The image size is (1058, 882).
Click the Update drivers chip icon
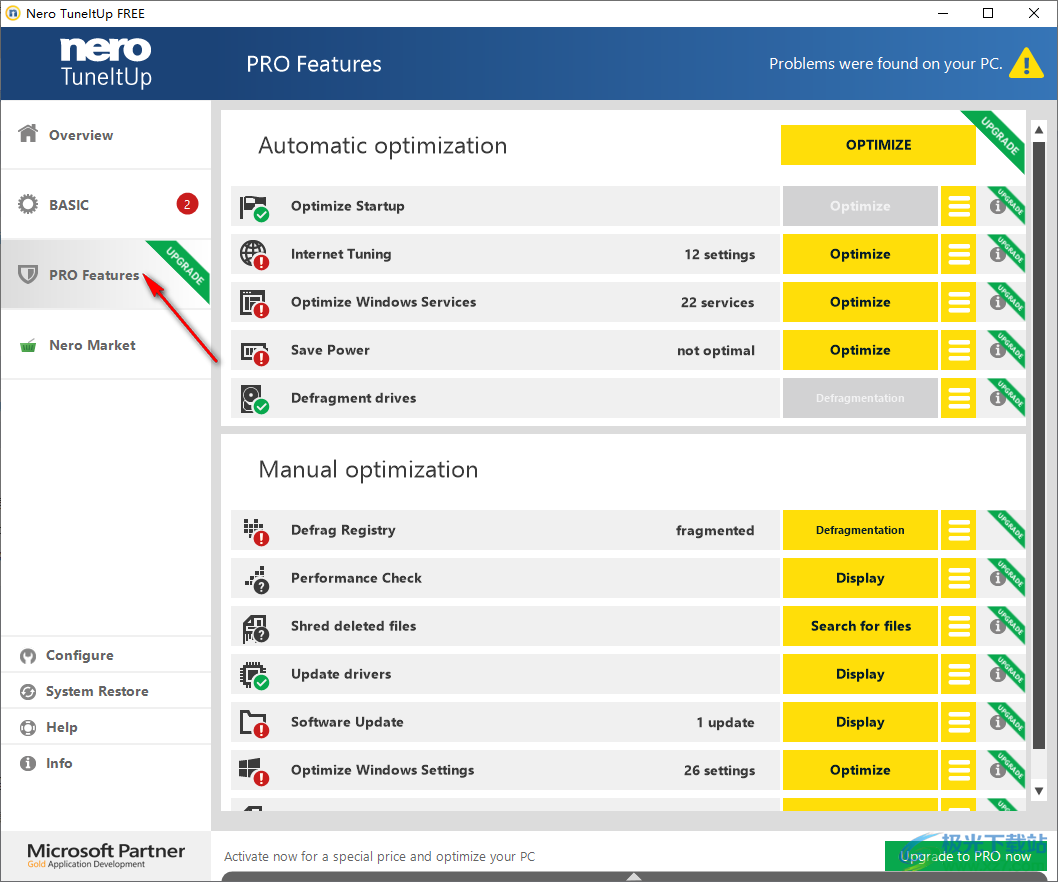click(x=254, y=676)
